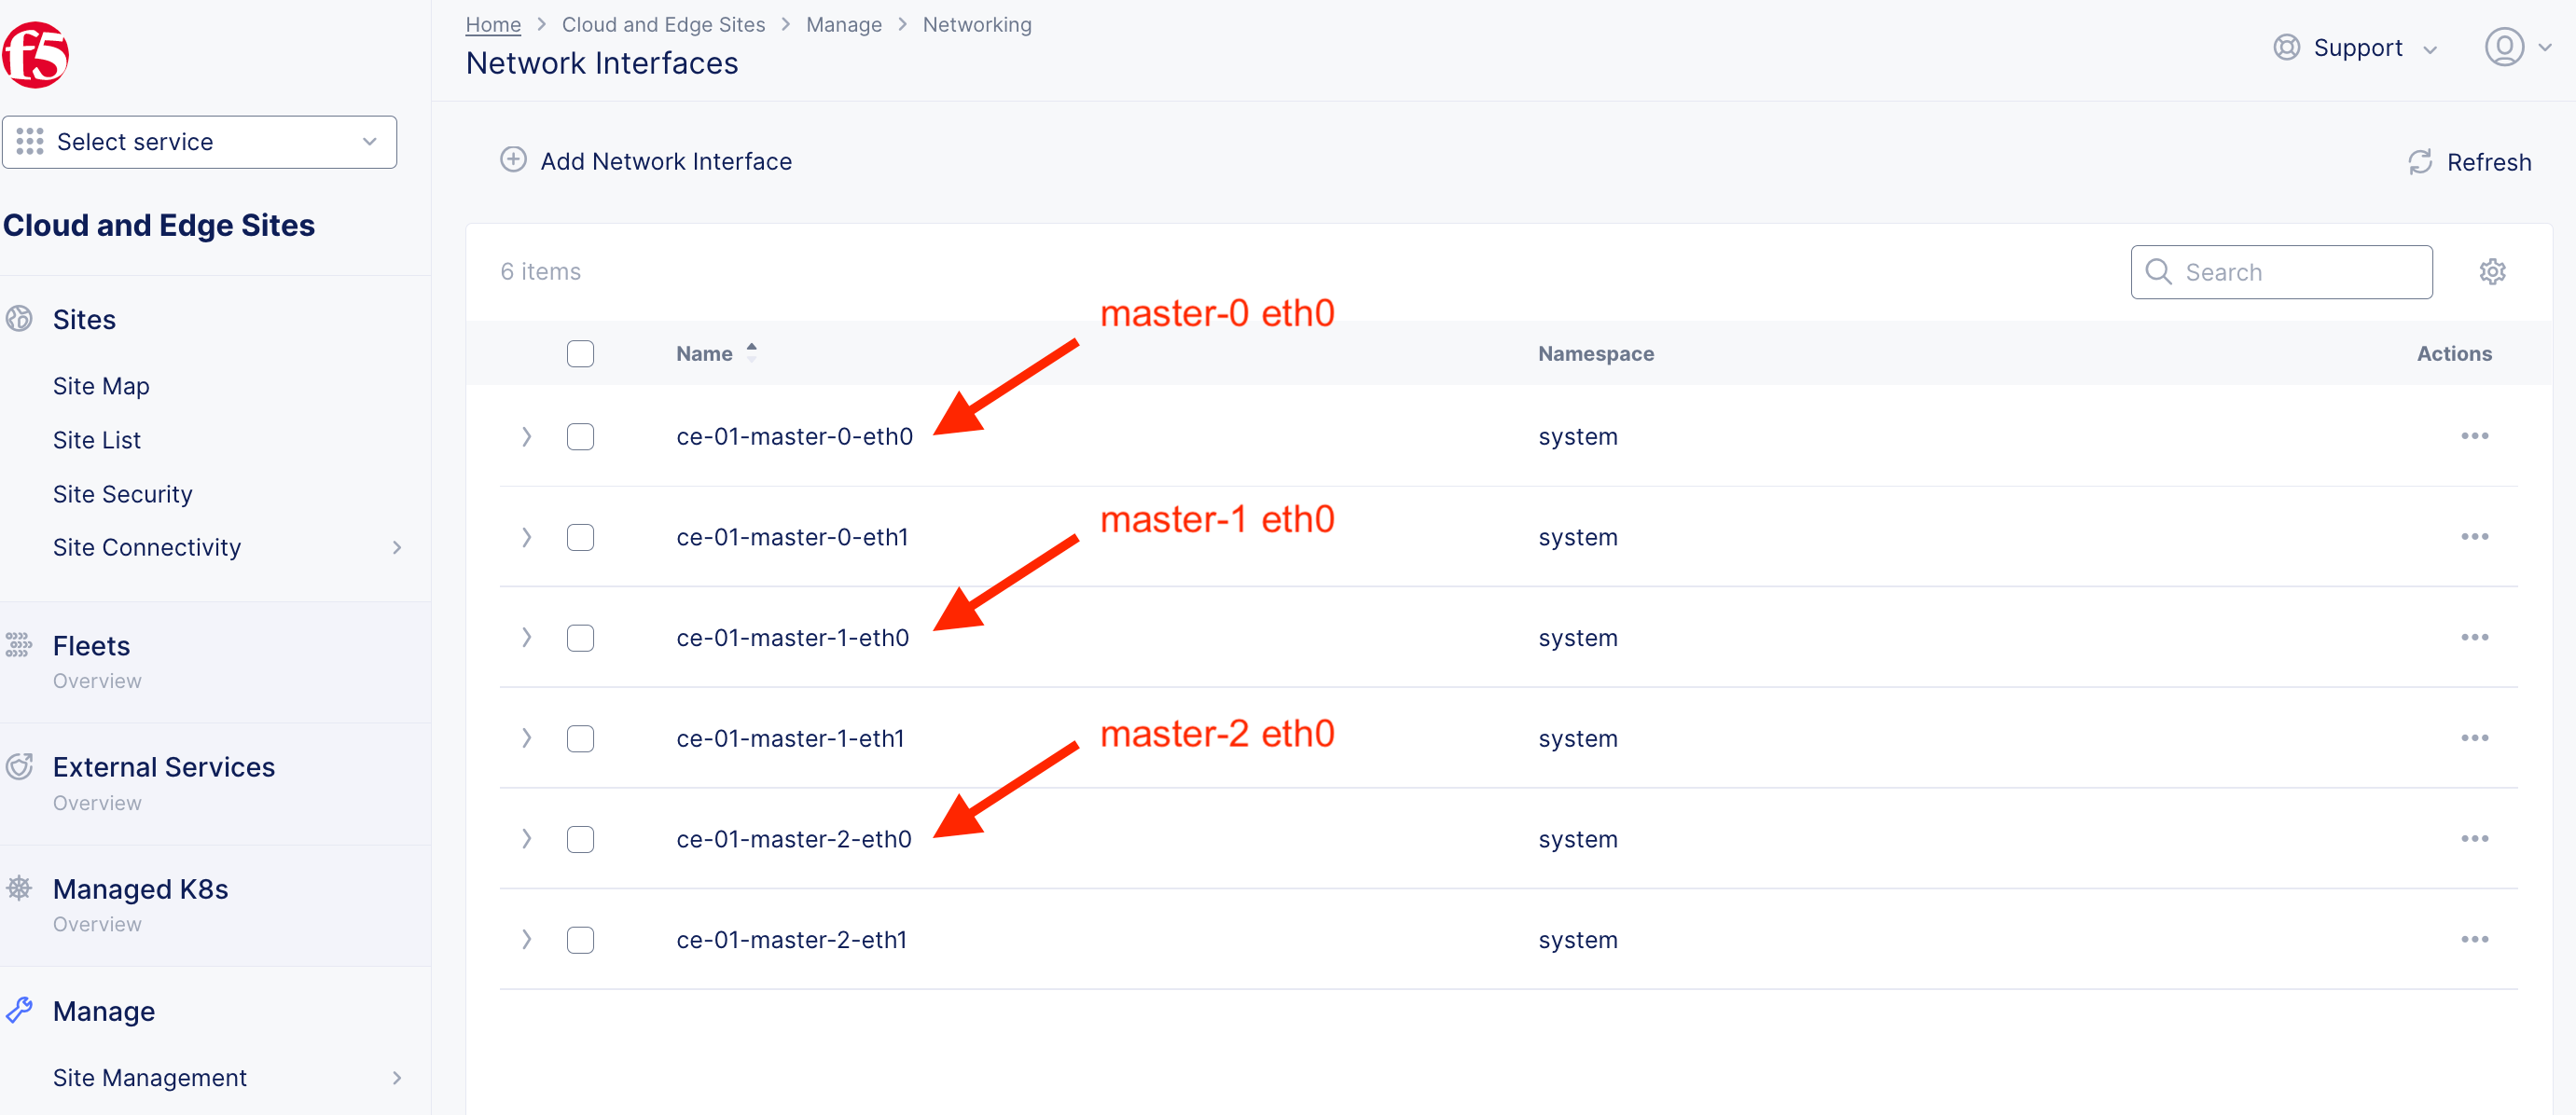Click the table settings gear icon
Viewport: 2576px width, 1115px height.
2492,272
